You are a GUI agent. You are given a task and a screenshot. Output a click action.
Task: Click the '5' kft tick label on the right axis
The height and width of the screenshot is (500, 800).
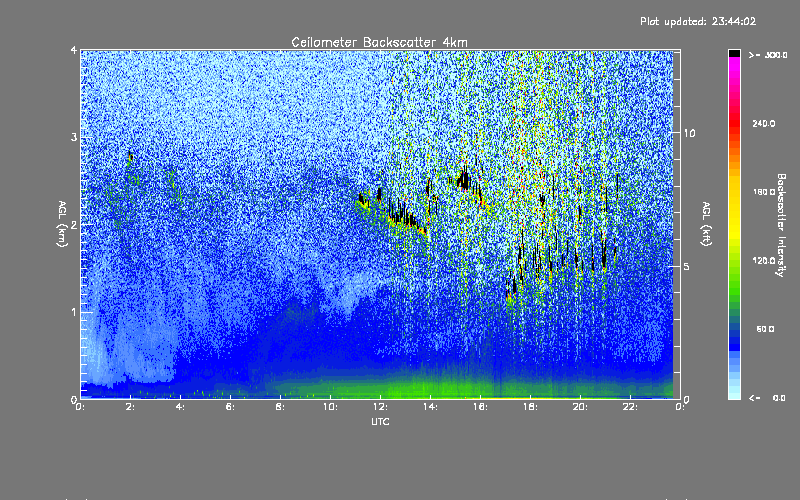pos(686,266)
